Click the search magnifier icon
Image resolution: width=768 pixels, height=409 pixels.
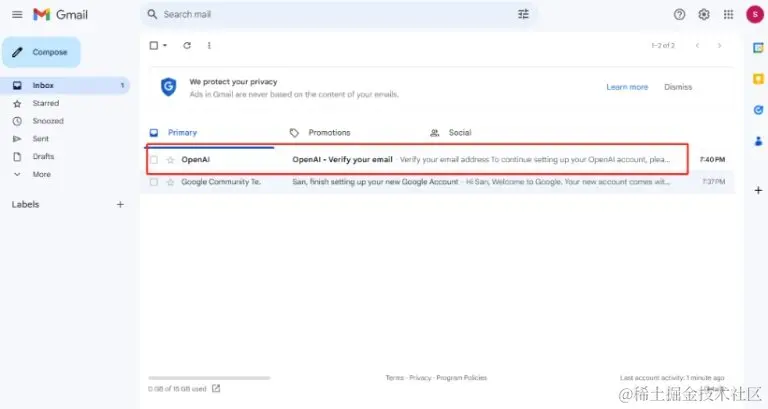pyautogui.click(x=152, y=14)
